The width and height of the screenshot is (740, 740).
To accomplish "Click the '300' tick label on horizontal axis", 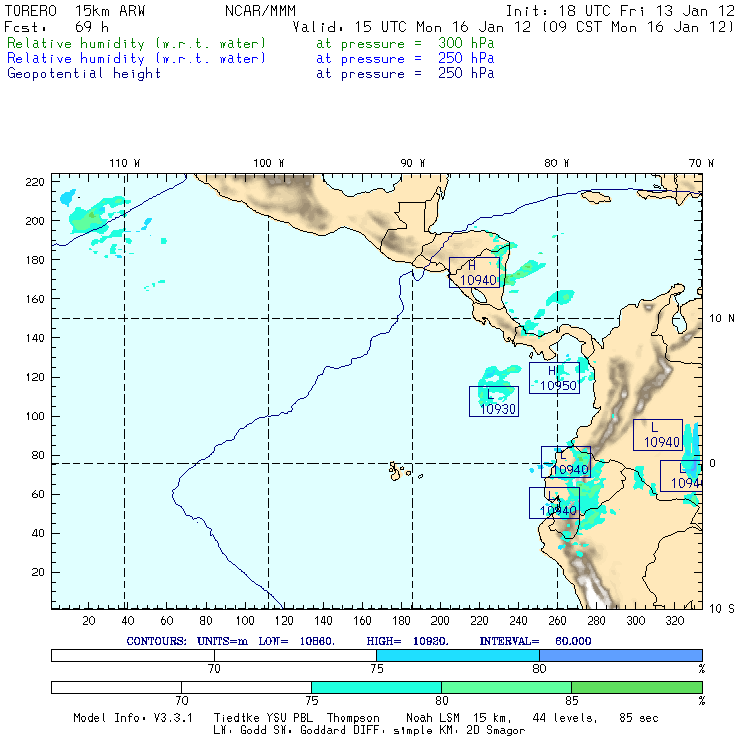I will (636, 621).
